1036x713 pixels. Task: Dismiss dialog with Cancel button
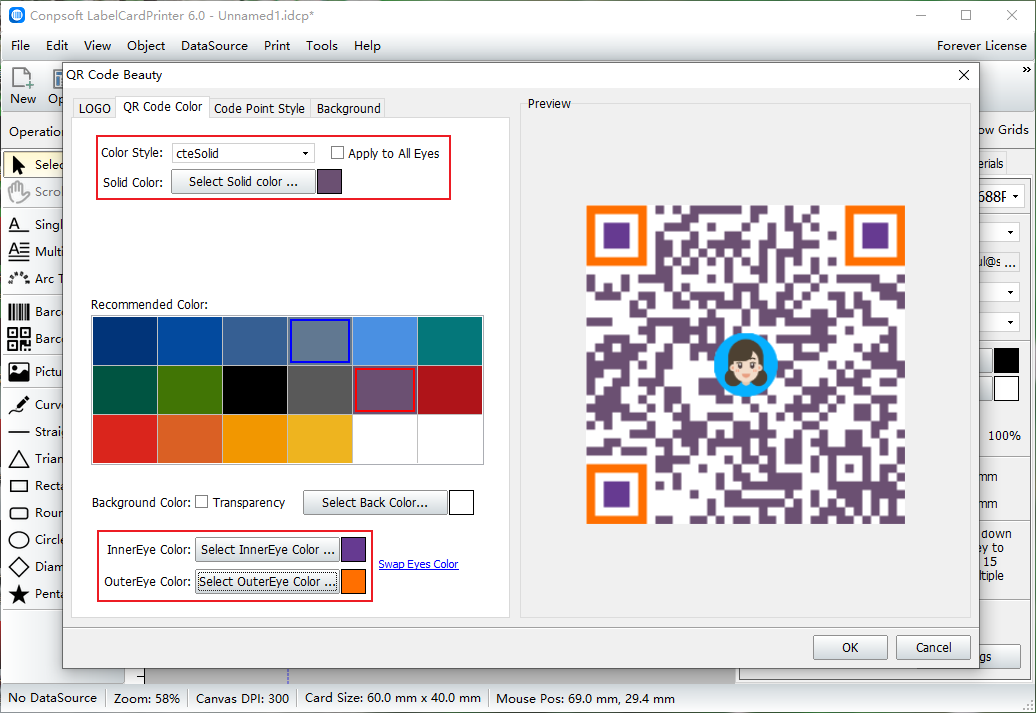[x=933, y=648]
